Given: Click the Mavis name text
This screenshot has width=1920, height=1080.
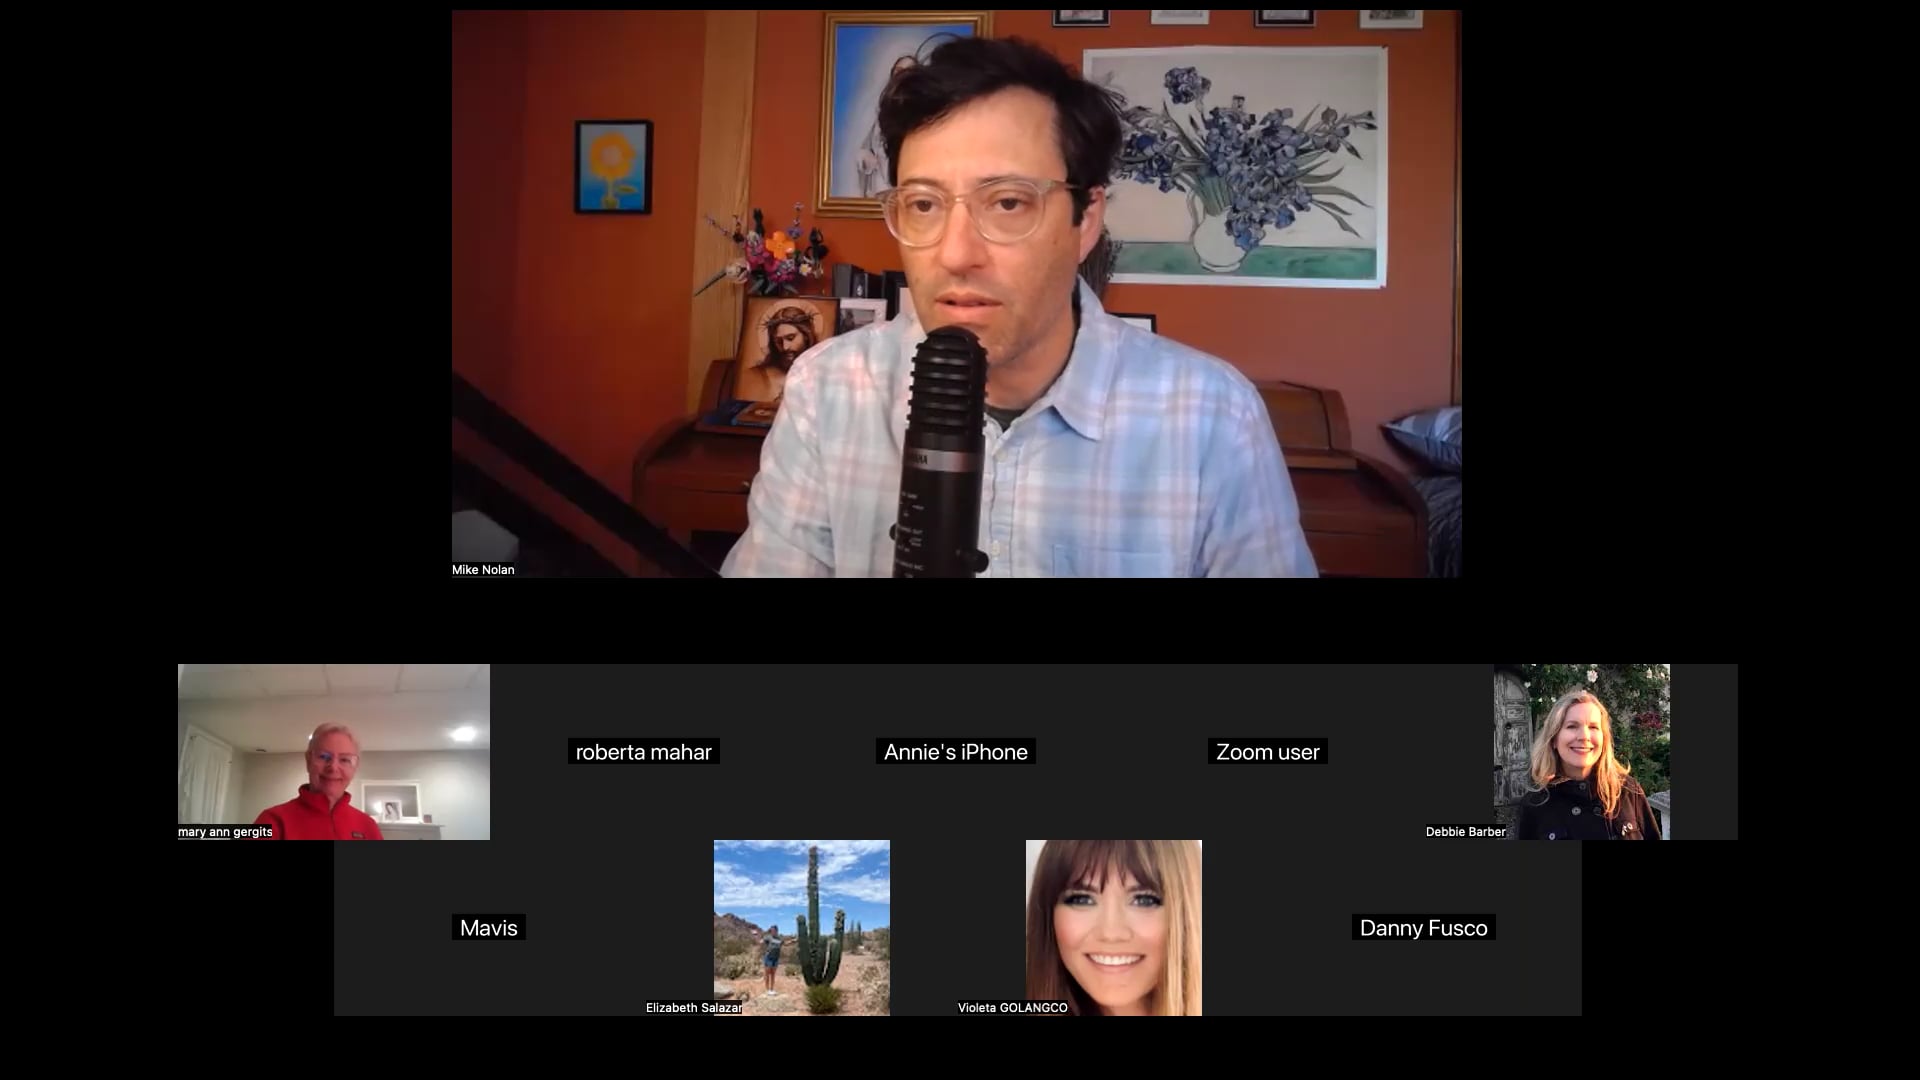Looking at the screenshot, I should [489, 928].
